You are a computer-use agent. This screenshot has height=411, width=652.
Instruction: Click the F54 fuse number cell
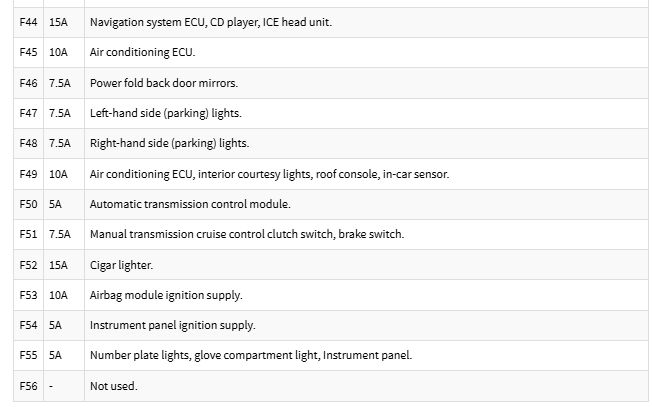click(28, 325)
